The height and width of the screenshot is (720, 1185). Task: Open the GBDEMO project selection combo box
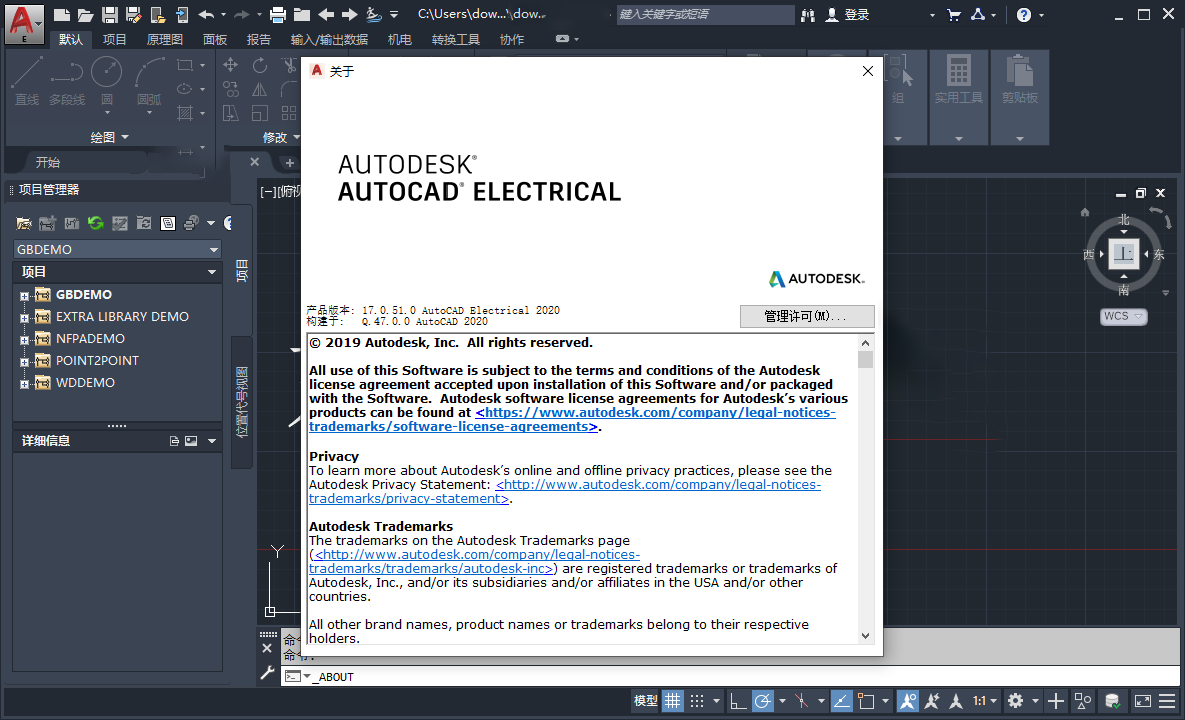click(x=117, y=249)
